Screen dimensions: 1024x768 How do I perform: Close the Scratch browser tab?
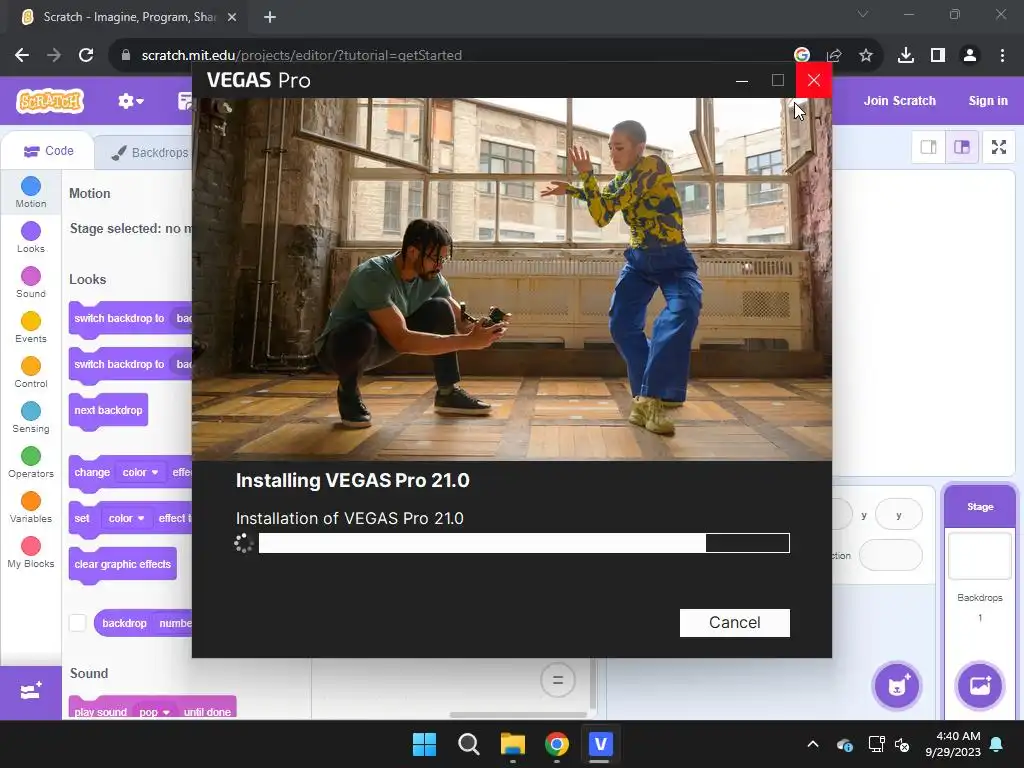[x=232, y=17]
